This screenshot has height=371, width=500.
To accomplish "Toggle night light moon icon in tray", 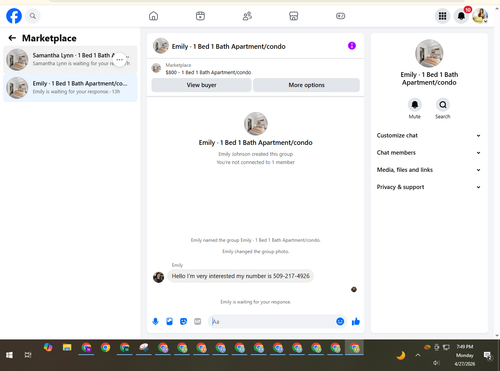I will pos(401,355).
